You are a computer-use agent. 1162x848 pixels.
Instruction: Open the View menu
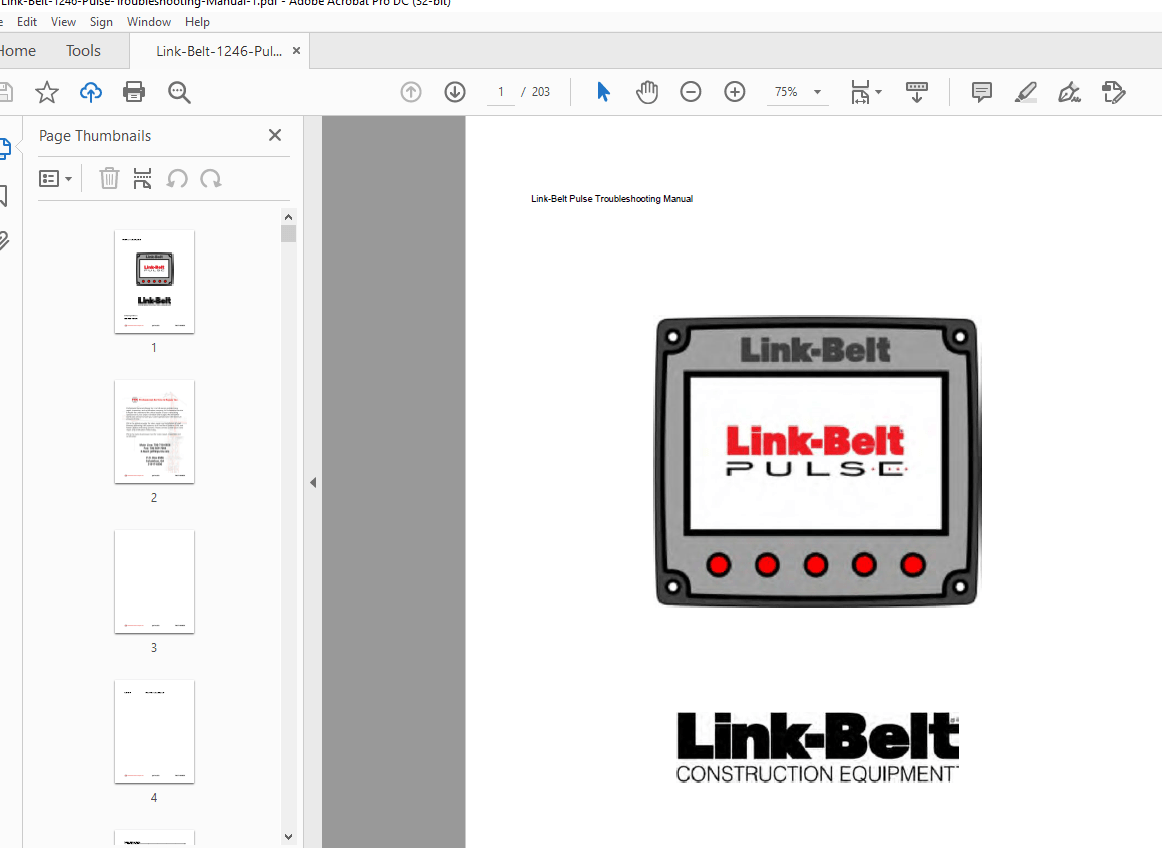click(63, 21)
